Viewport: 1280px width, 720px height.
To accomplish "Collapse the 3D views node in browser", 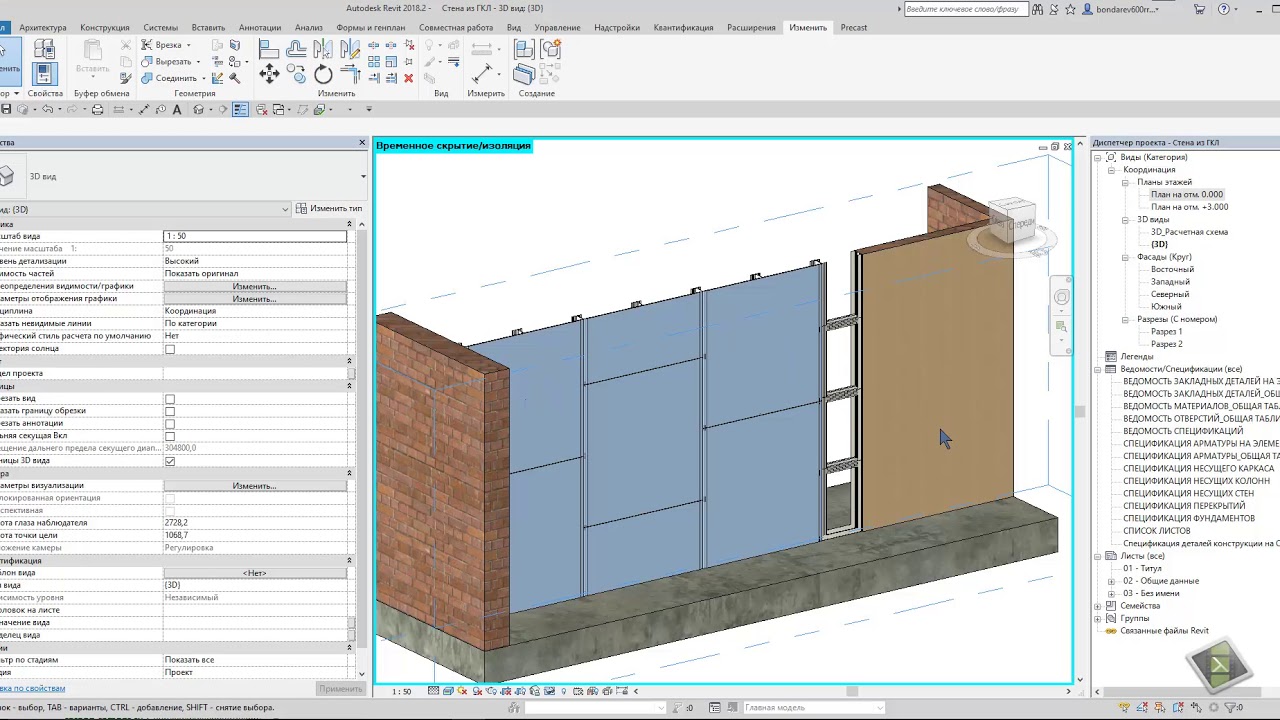I will point(1125,219).
